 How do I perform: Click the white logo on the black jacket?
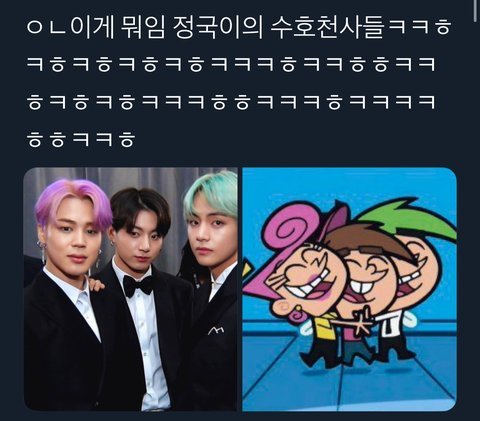[x=216, y=330]
